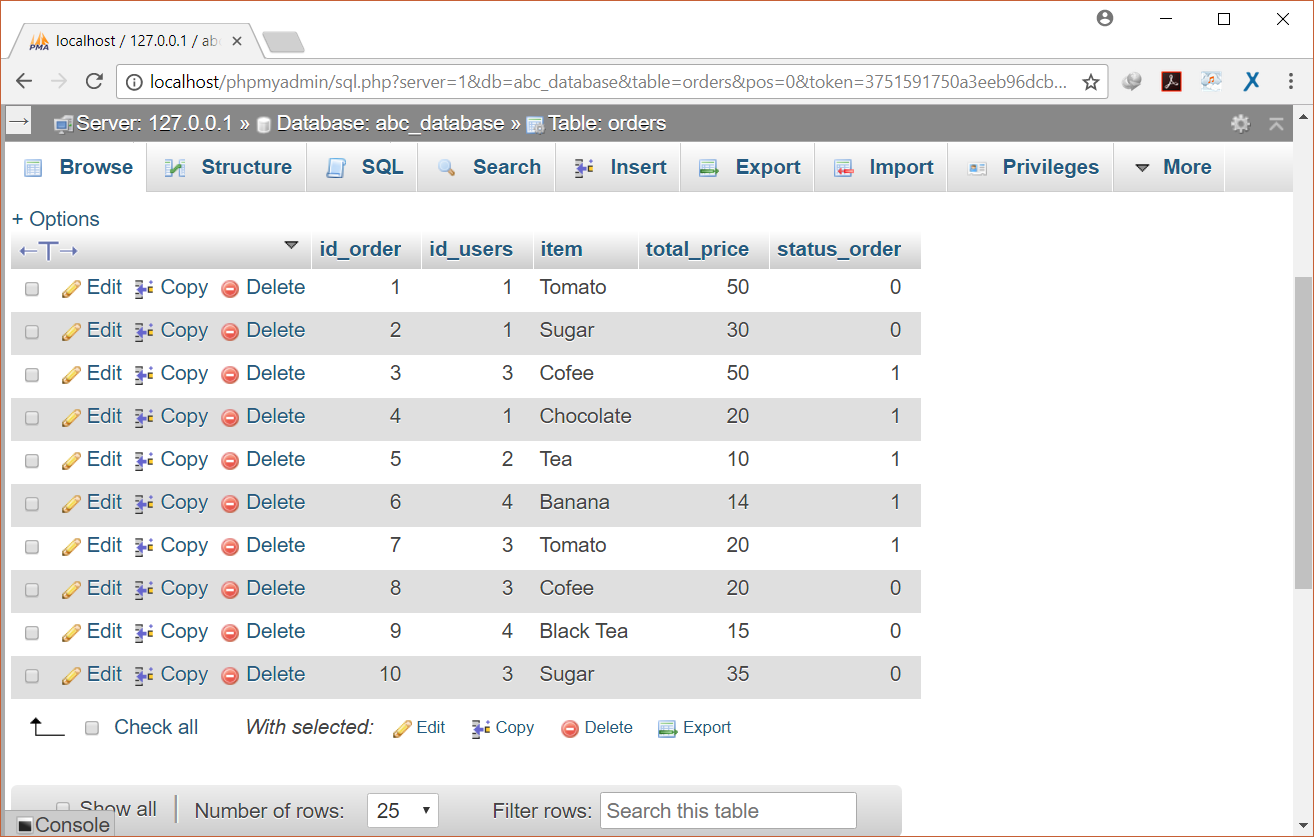The height and width of the screenshot is (837, 1314).
Task: Open the Chrome user profile icon
Action: coord(1104,18)
